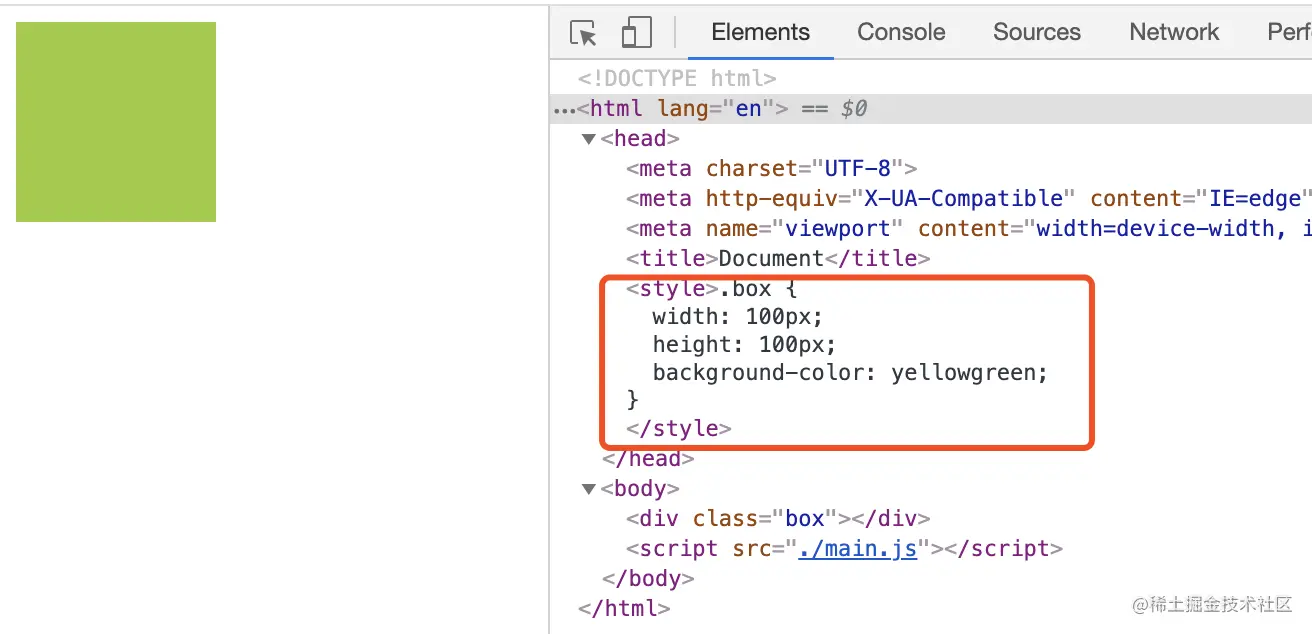Activate the inspect element cursor icon

(584, 32)
